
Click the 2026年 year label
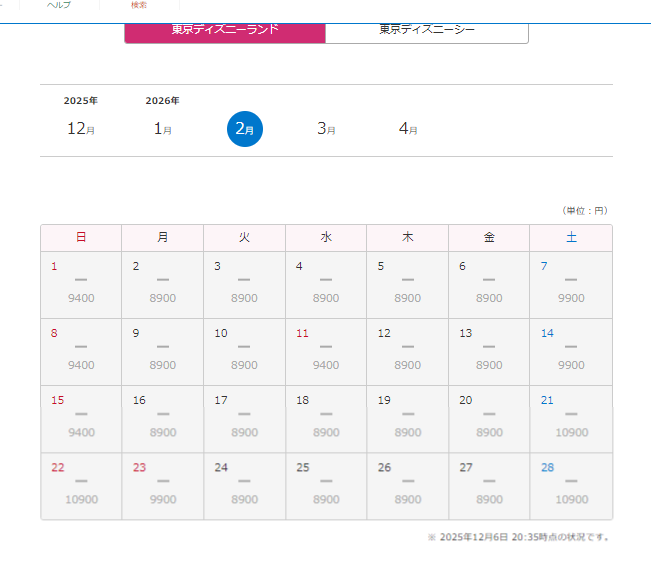[x=162, y=100]
